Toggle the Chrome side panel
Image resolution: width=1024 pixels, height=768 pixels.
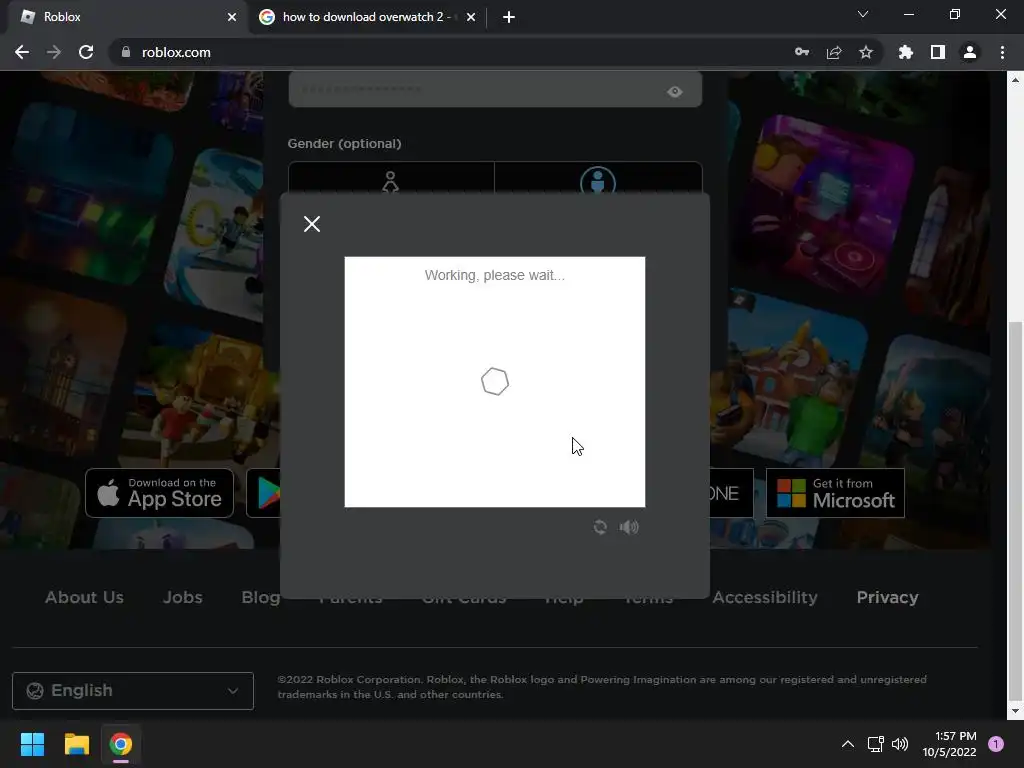[938, 52]
